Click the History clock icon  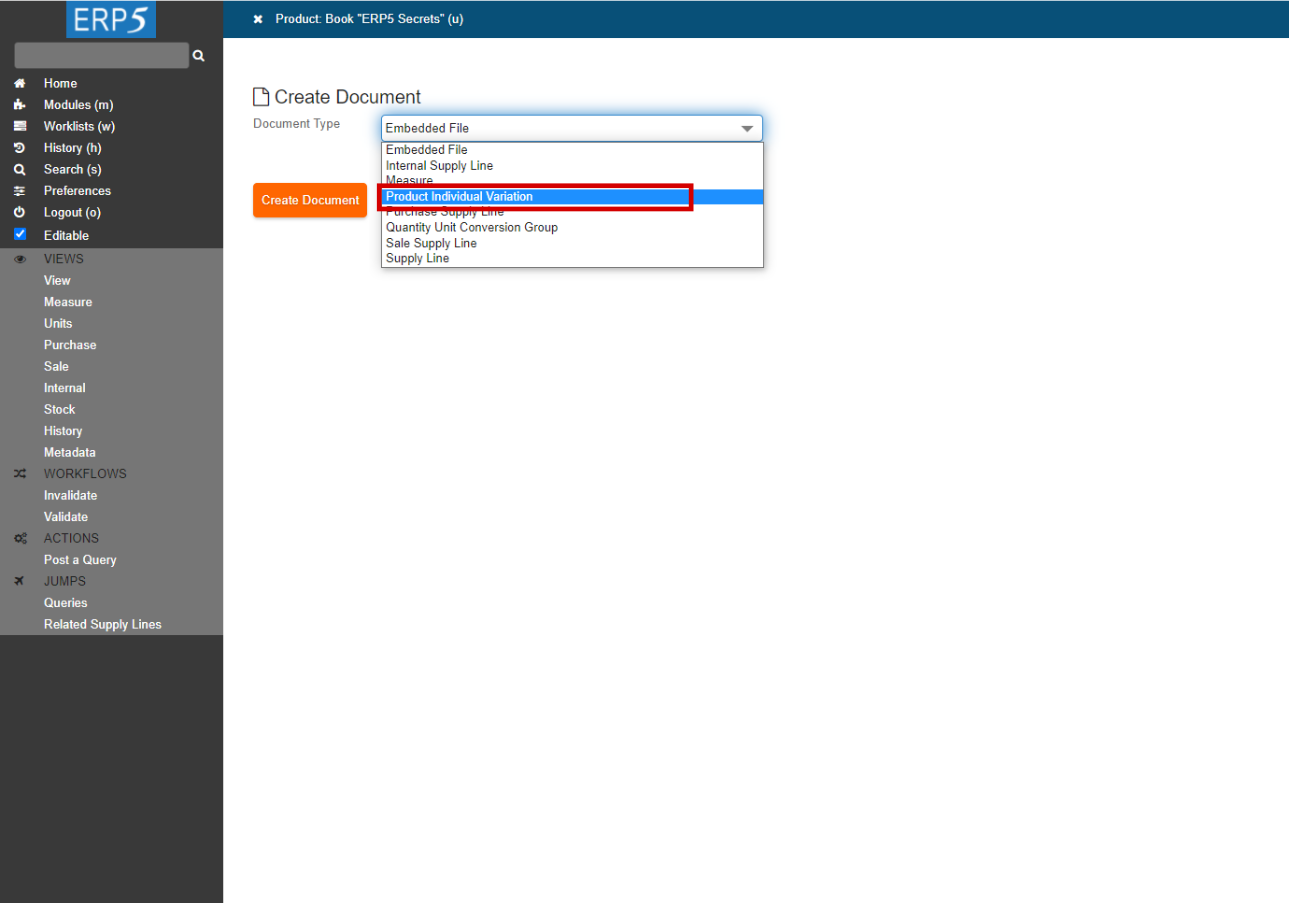click(19, 148)
